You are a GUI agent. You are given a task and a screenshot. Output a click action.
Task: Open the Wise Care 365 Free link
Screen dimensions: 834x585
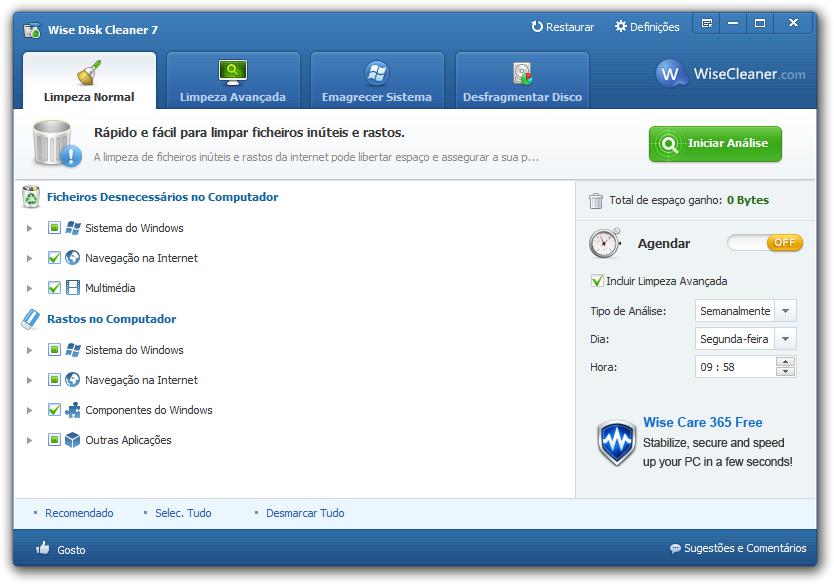click(703, 422)
